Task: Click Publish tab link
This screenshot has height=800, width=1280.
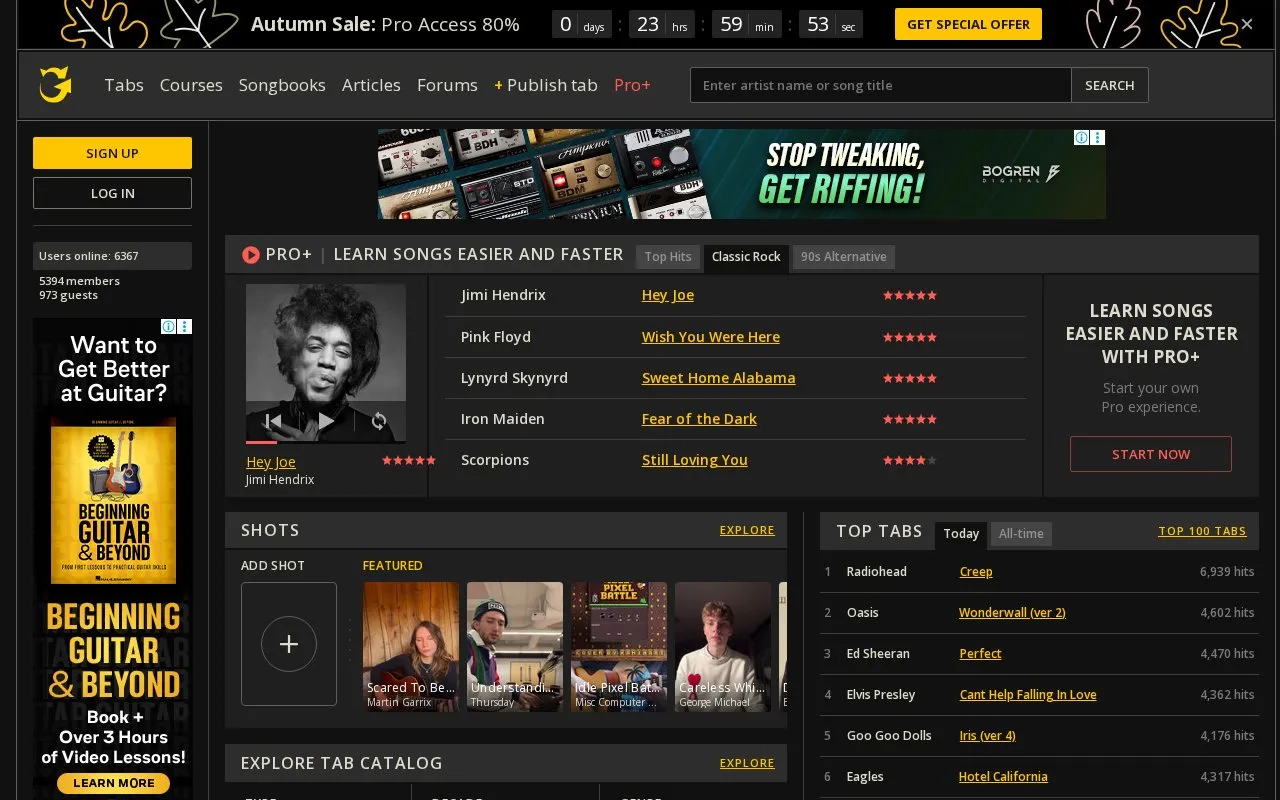Action: pos(546,85)
